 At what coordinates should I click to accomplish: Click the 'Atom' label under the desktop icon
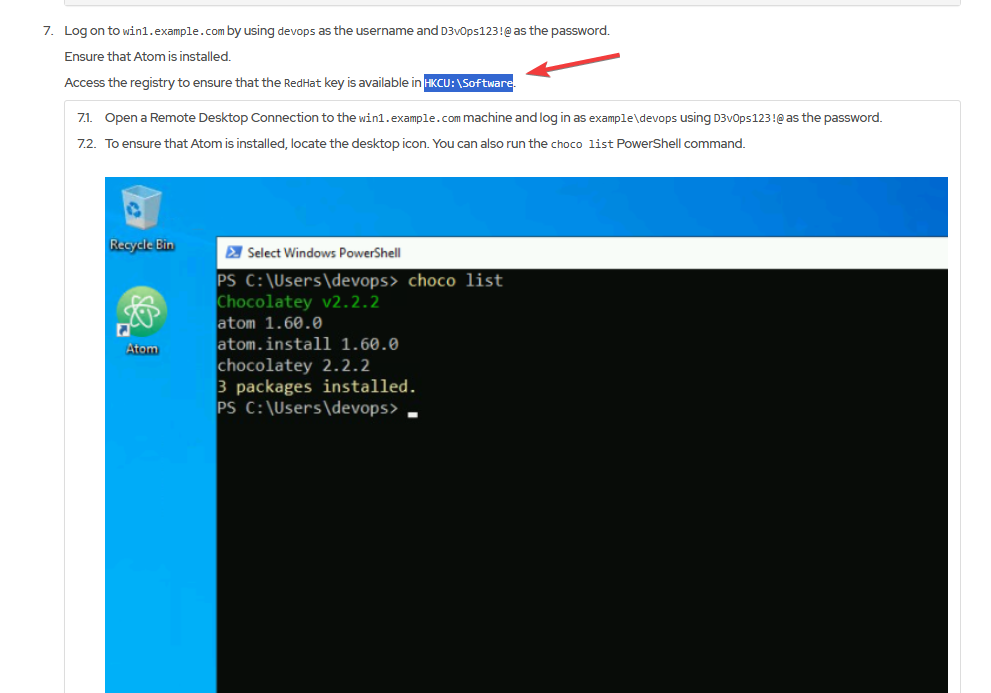pos(142,348)
